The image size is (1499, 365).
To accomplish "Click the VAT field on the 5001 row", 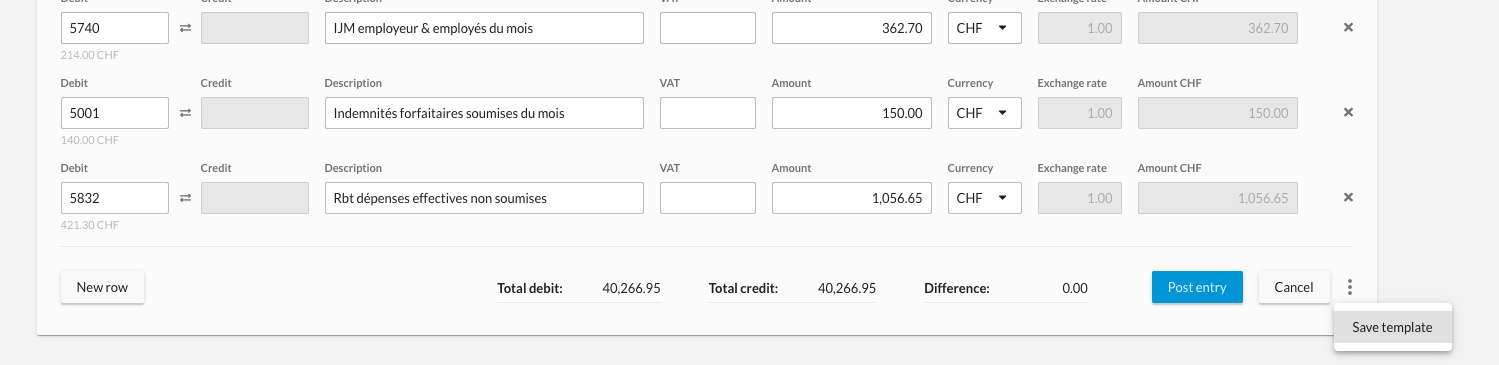I will [708, 113].
